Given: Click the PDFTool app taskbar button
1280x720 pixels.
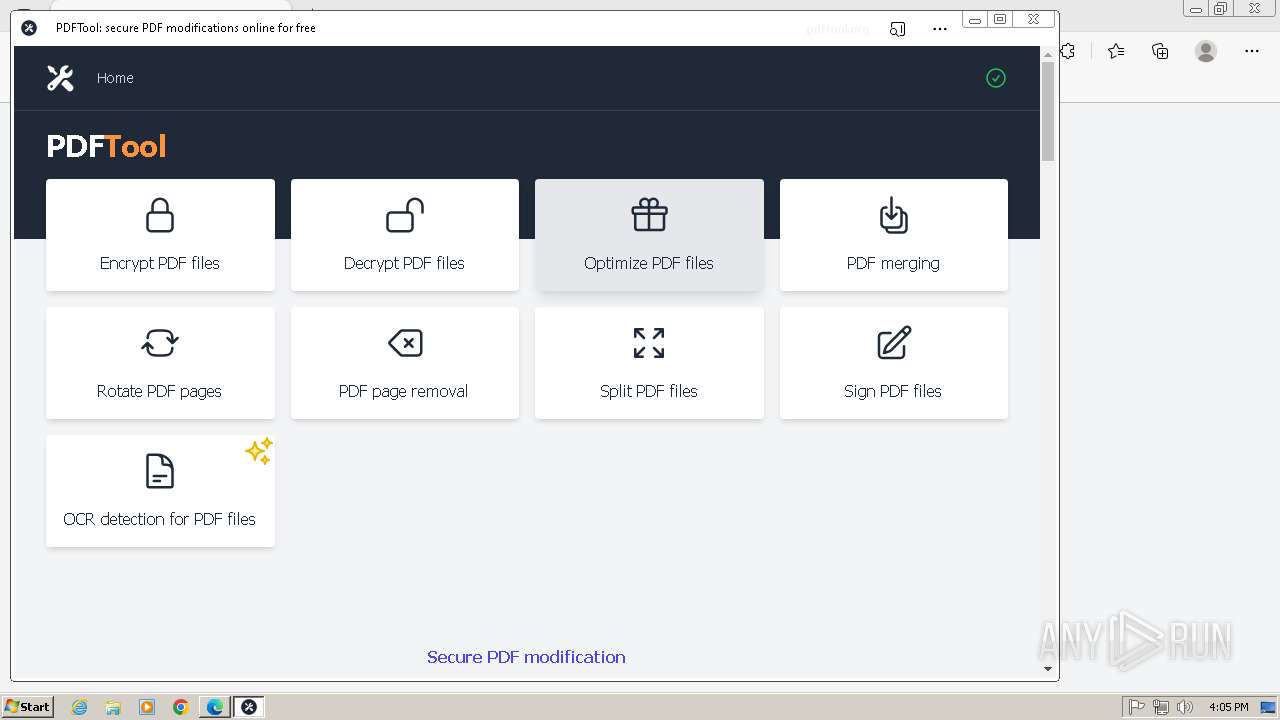Looking at the screenshot, I should point(249,707).
